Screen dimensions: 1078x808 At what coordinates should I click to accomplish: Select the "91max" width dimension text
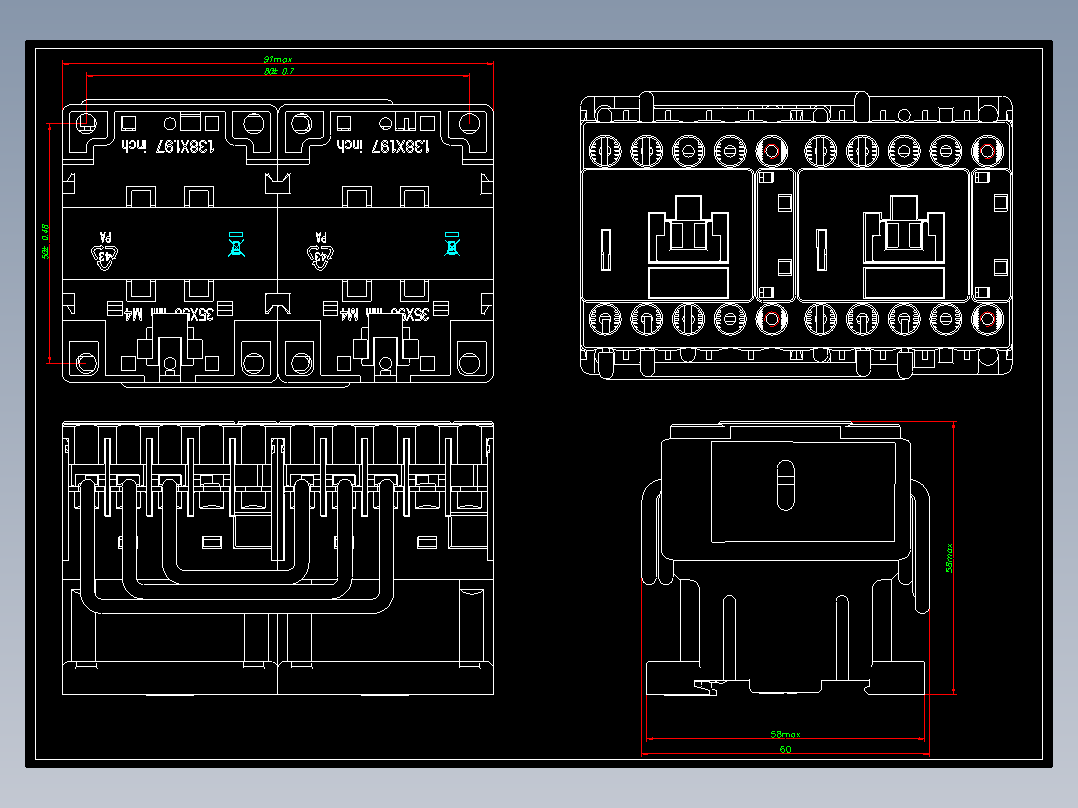[x=278, y=59]
